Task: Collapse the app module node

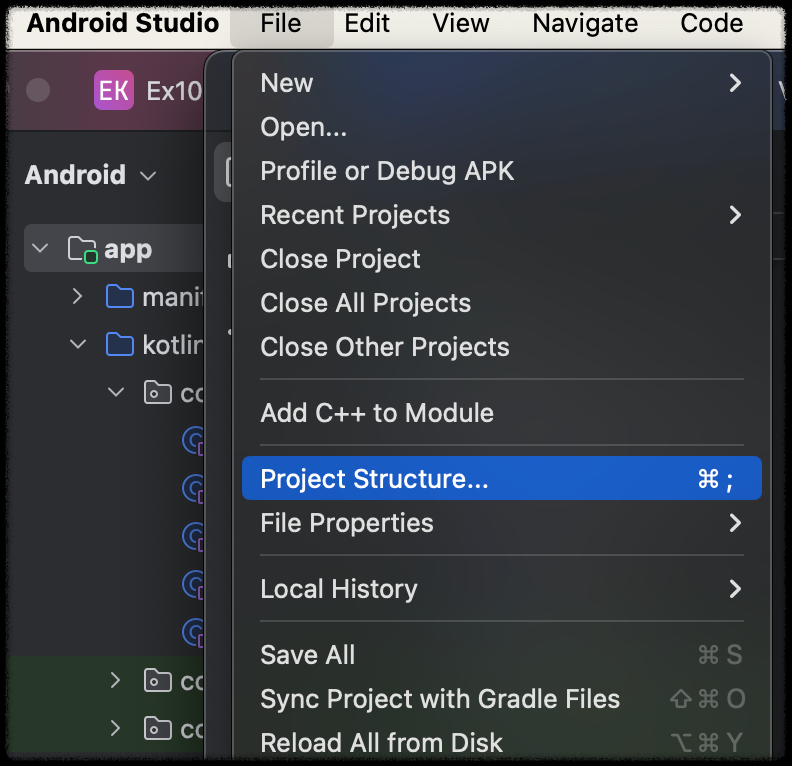Action: click(40, 248)
